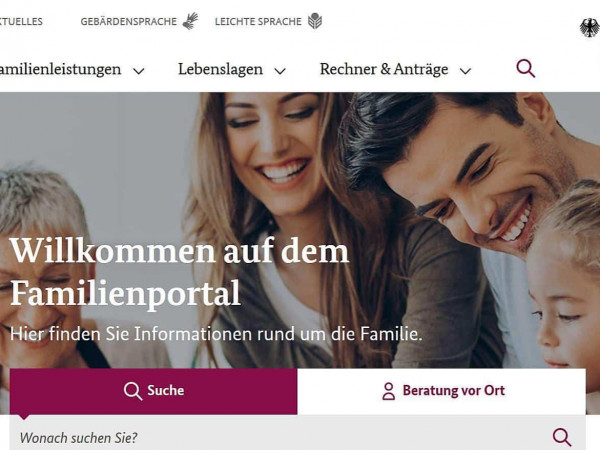
Task: Open search via navigation magnifier icon
Action: point(526,68)
